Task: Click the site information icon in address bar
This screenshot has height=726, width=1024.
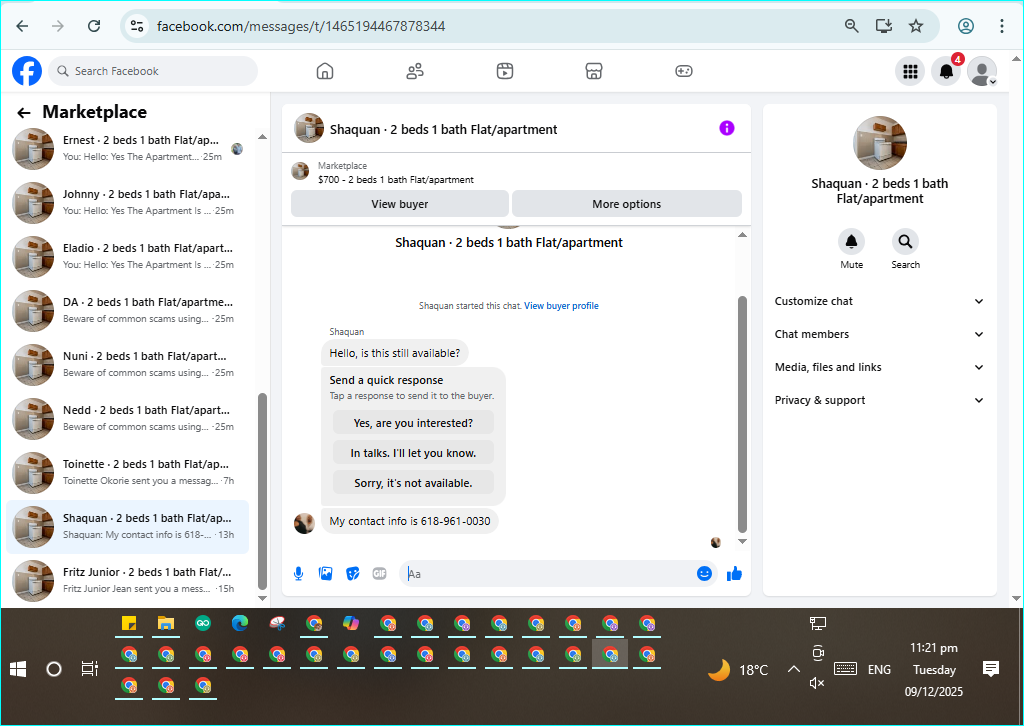Action: (137, 26)
